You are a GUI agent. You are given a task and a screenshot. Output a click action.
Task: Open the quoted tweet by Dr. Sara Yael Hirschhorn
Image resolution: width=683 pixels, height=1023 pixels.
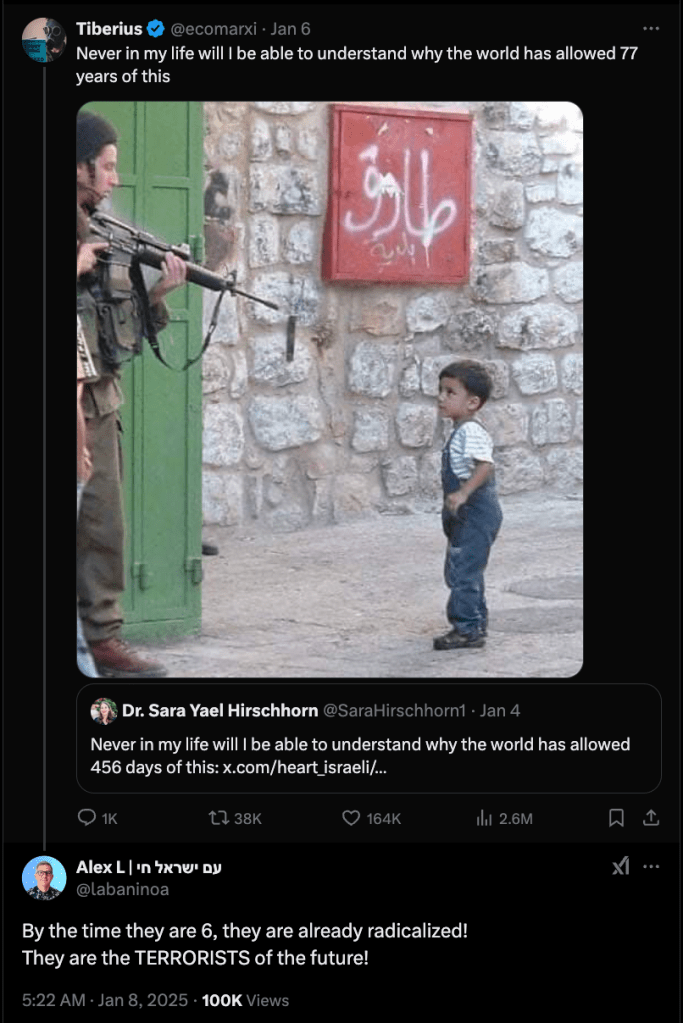pyautogui.click(x=369, y=738)
